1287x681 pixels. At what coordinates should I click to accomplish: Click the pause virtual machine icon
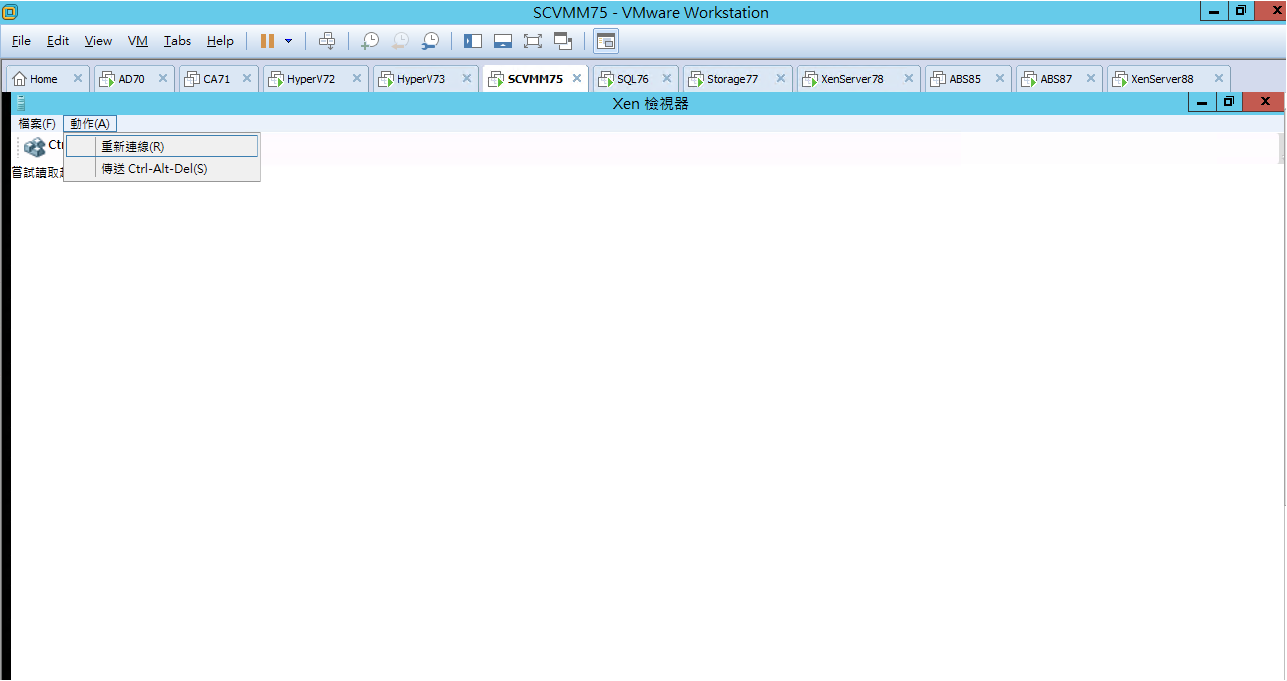[267, 41]
